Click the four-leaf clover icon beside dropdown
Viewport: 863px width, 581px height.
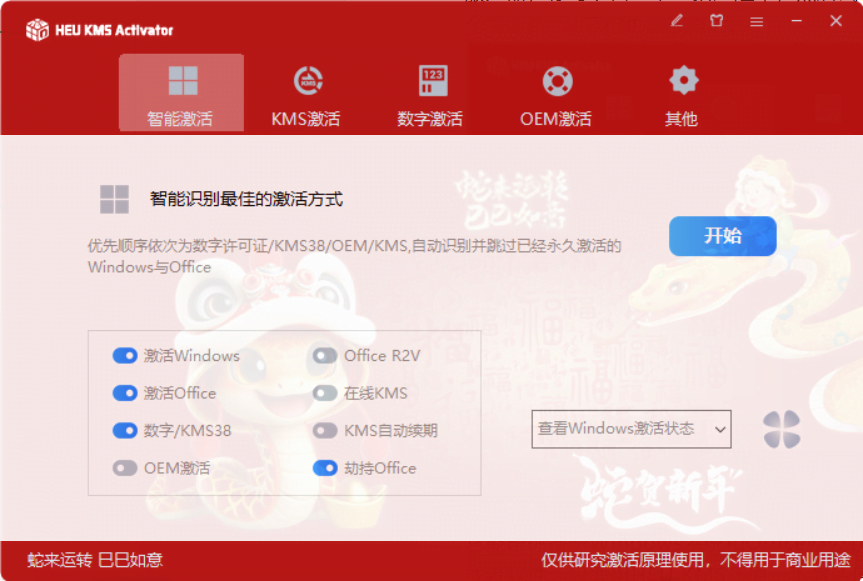click(782, 429)
